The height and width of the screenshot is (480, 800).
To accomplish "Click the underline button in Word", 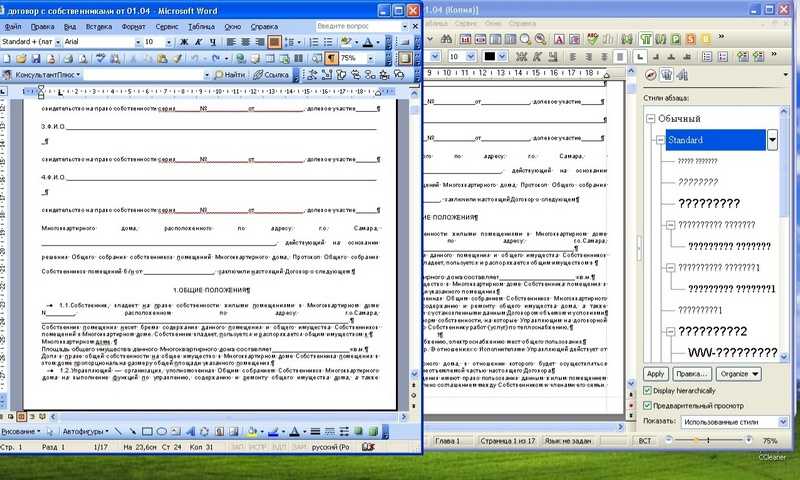I will click(x=212, y=42).
